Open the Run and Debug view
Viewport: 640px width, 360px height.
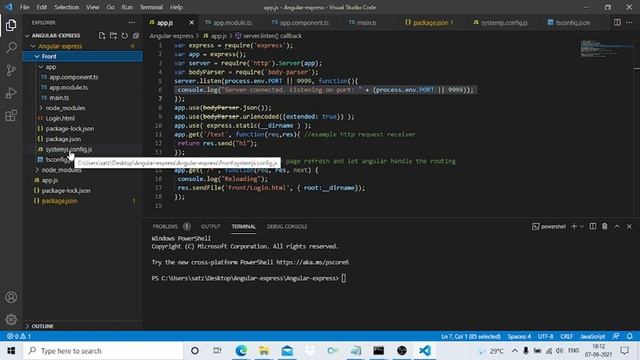pos(11,93)
